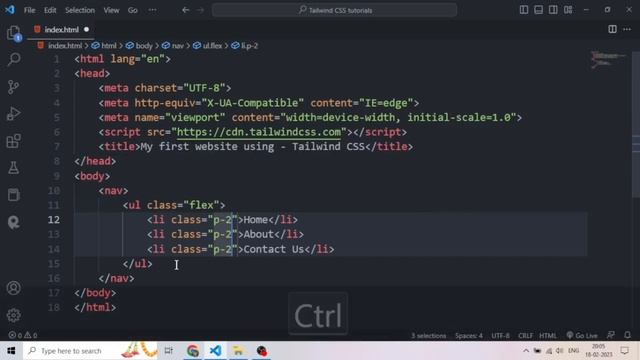This screenshot has height=360, width=640.
Task: Open the Search view in activity bar
Action: tap(13, 60)
